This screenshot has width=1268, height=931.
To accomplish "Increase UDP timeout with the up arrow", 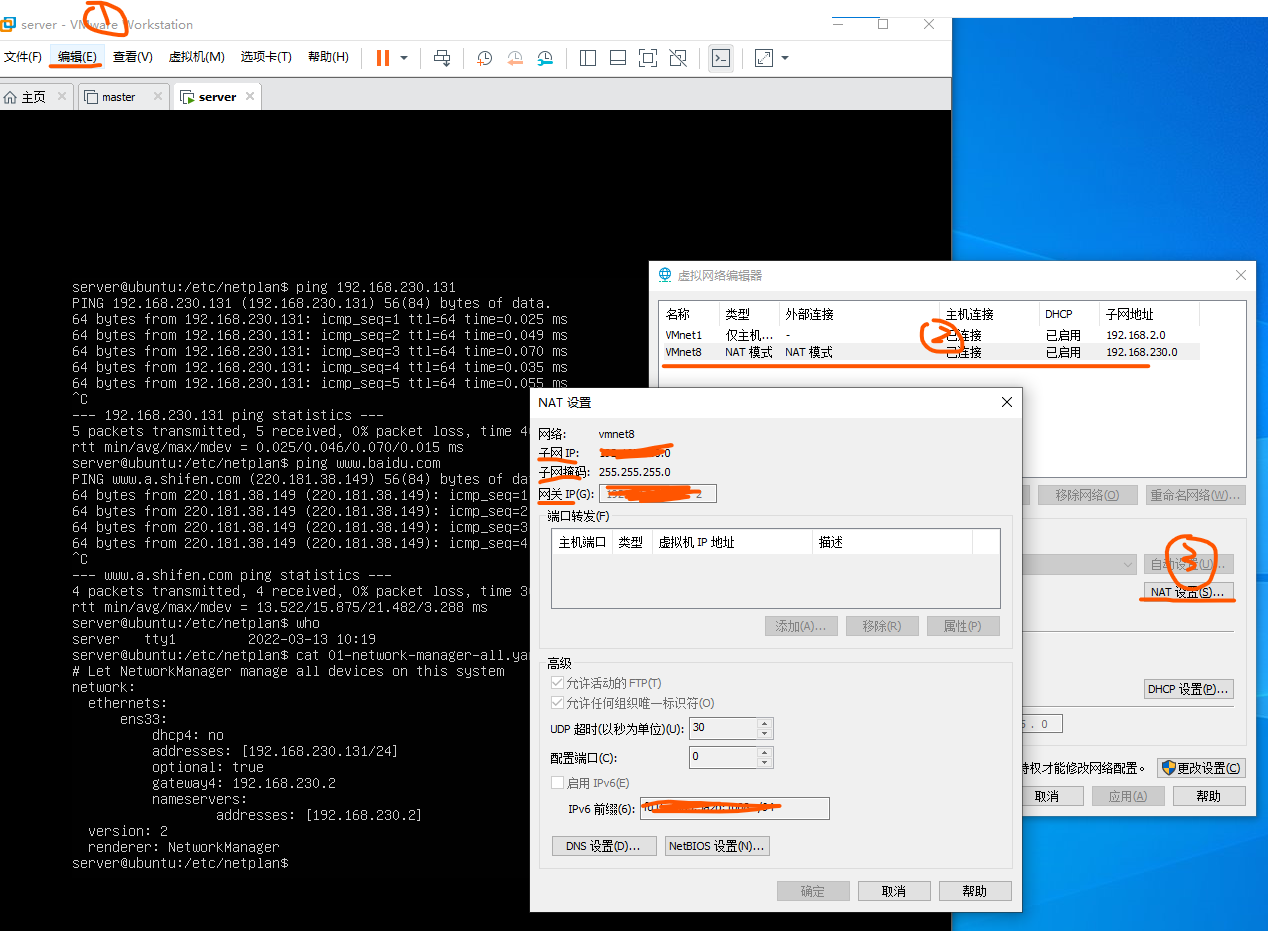I will (x=765, y=723).
